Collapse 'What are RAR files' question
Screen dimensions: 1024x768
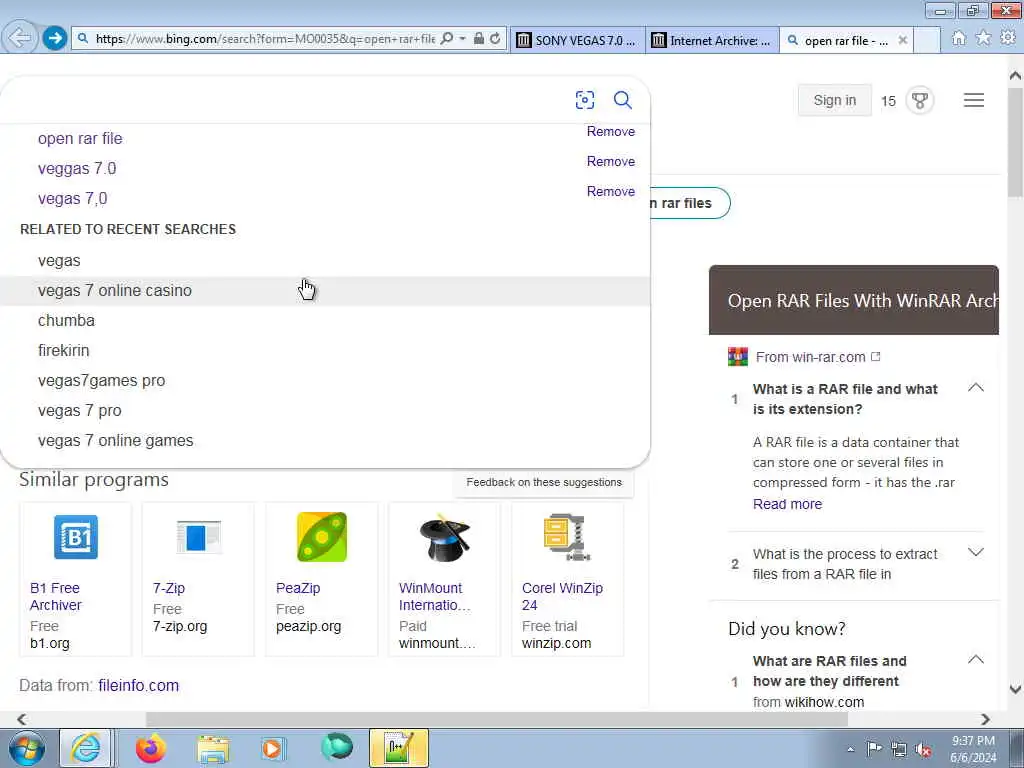tap(976, 660)
